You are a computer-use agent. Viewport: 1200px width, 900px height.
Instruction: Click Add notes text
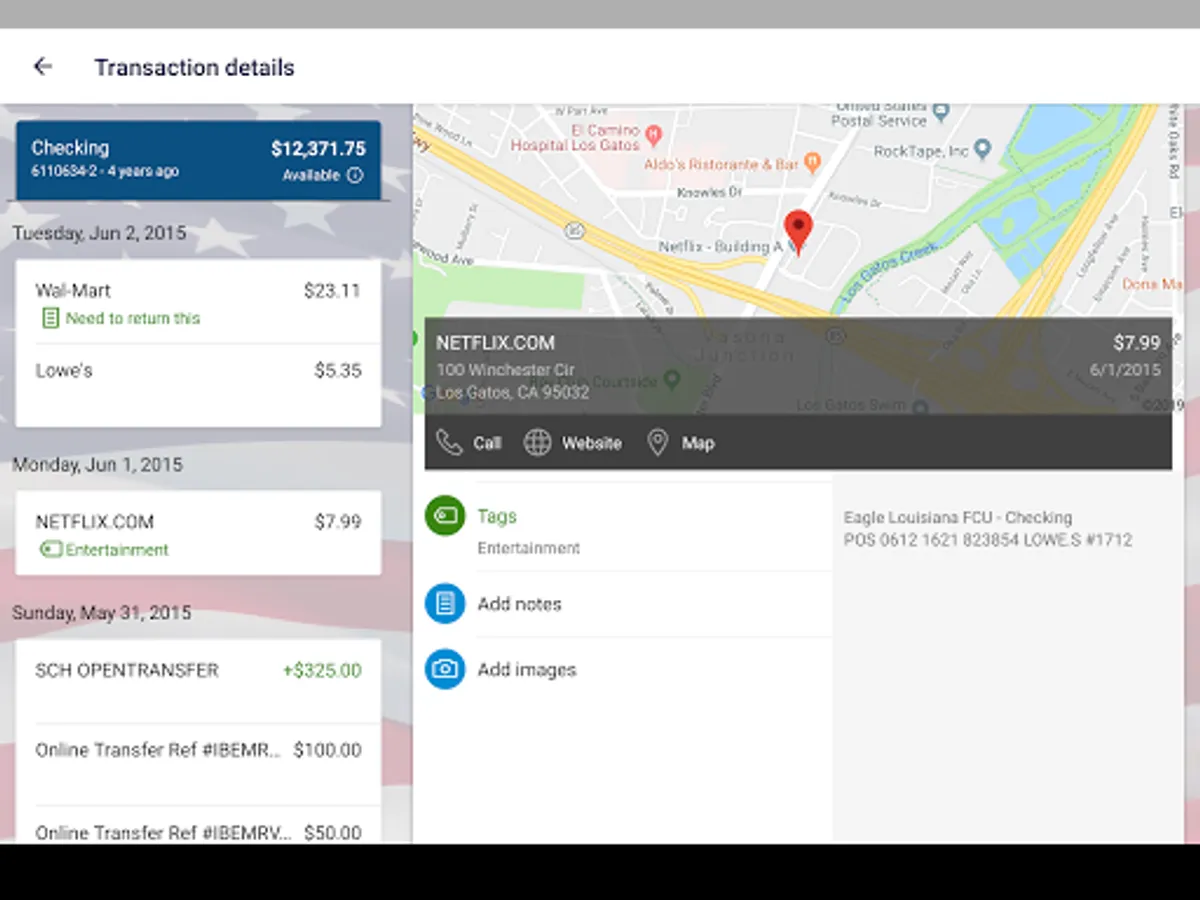point(519,604)
